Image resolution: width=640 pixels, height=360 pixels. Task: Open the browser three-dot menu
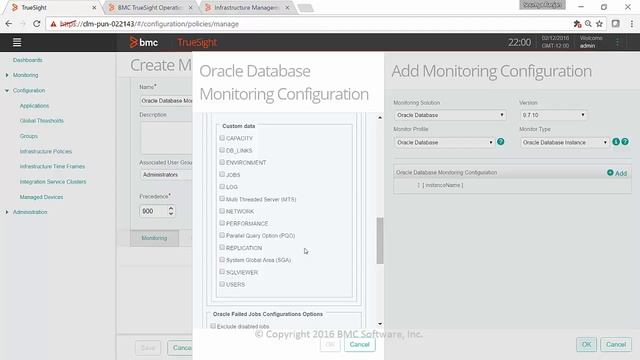coord(631,24)
